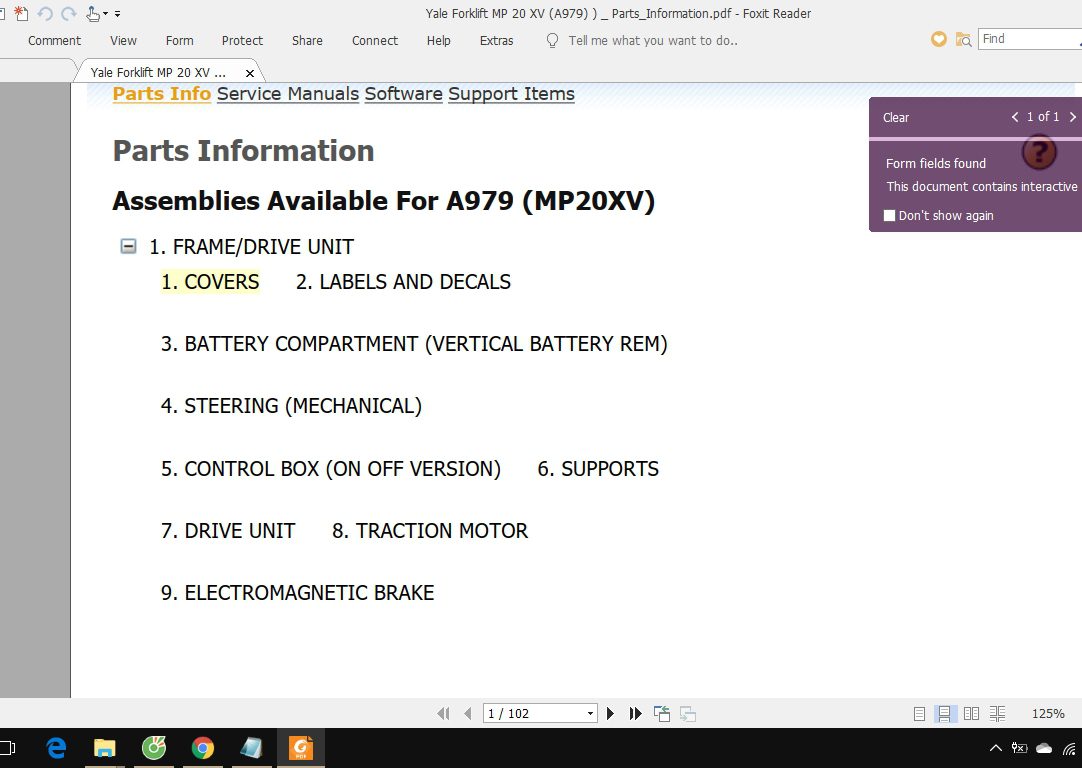Close the Yale Forklift document tab

pos(250,73)
